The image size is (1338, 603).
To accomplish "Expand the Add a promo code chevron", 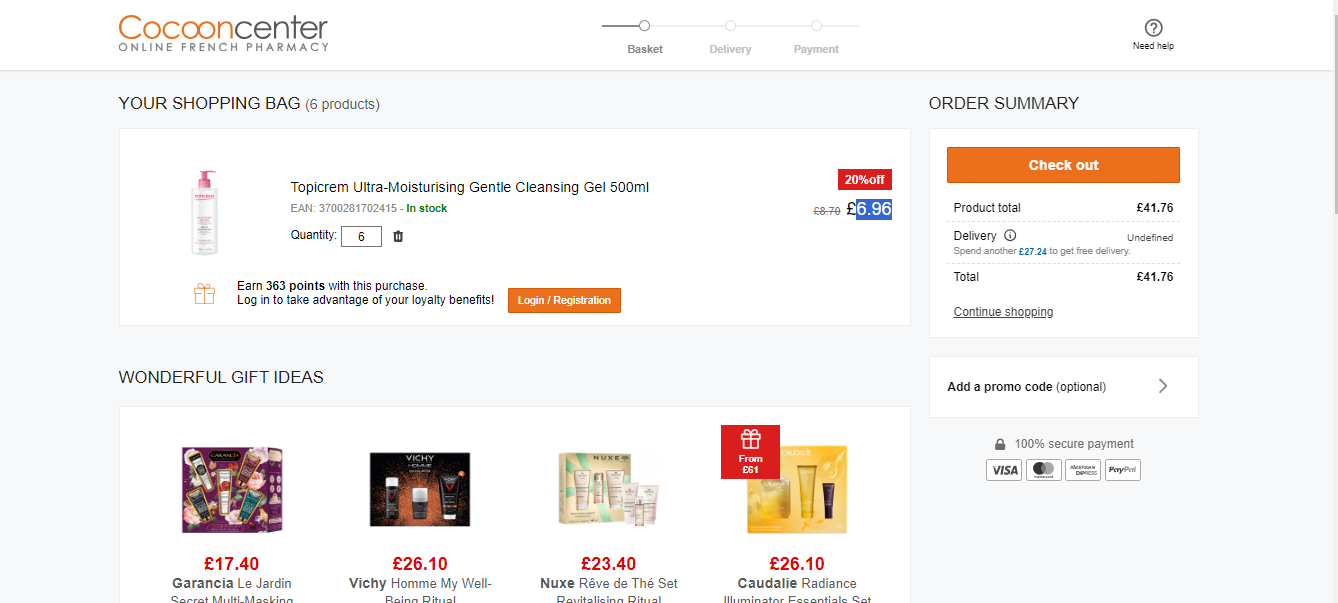I will 1163,386.
